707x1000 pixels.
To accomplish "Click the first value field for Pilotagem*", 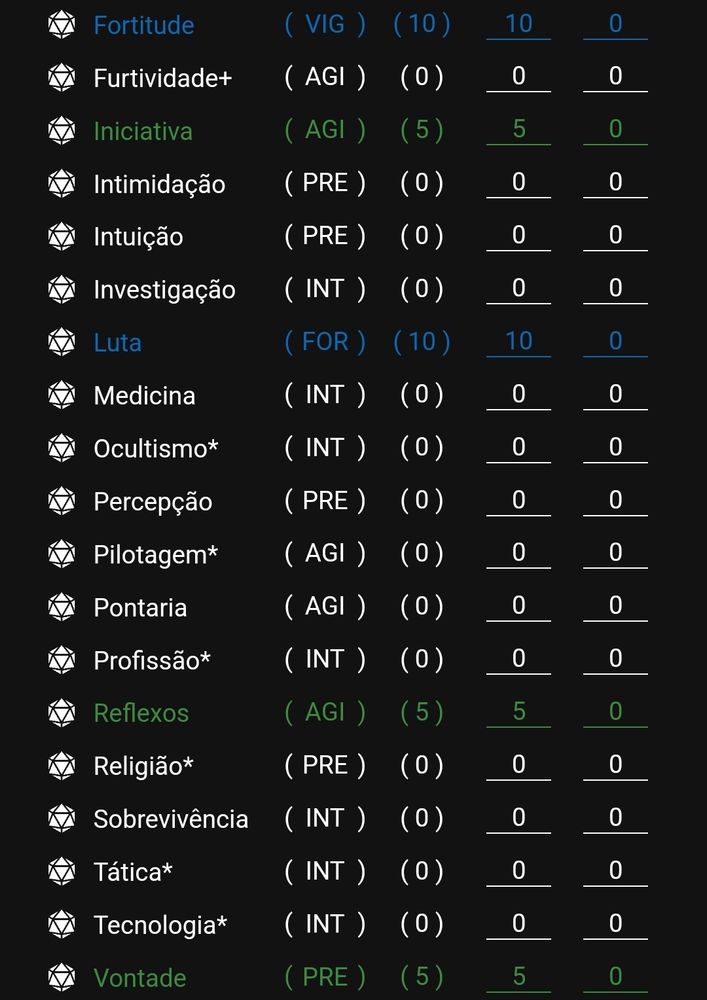I will coord(518,554).
